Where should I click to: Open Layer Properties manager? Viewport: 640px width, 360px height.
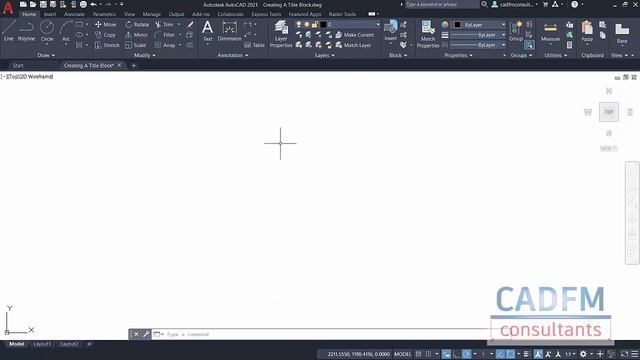pos(281,34)
